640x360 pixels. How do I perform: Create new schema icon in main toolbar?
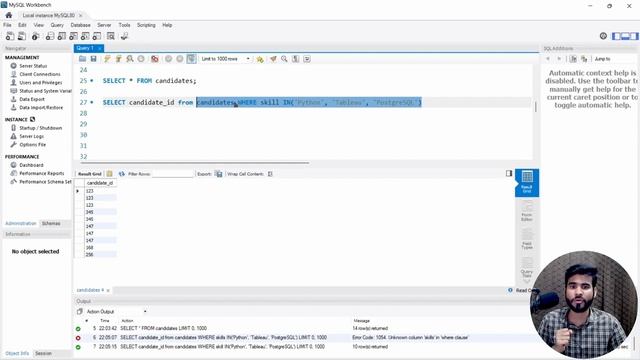[49, 36]
